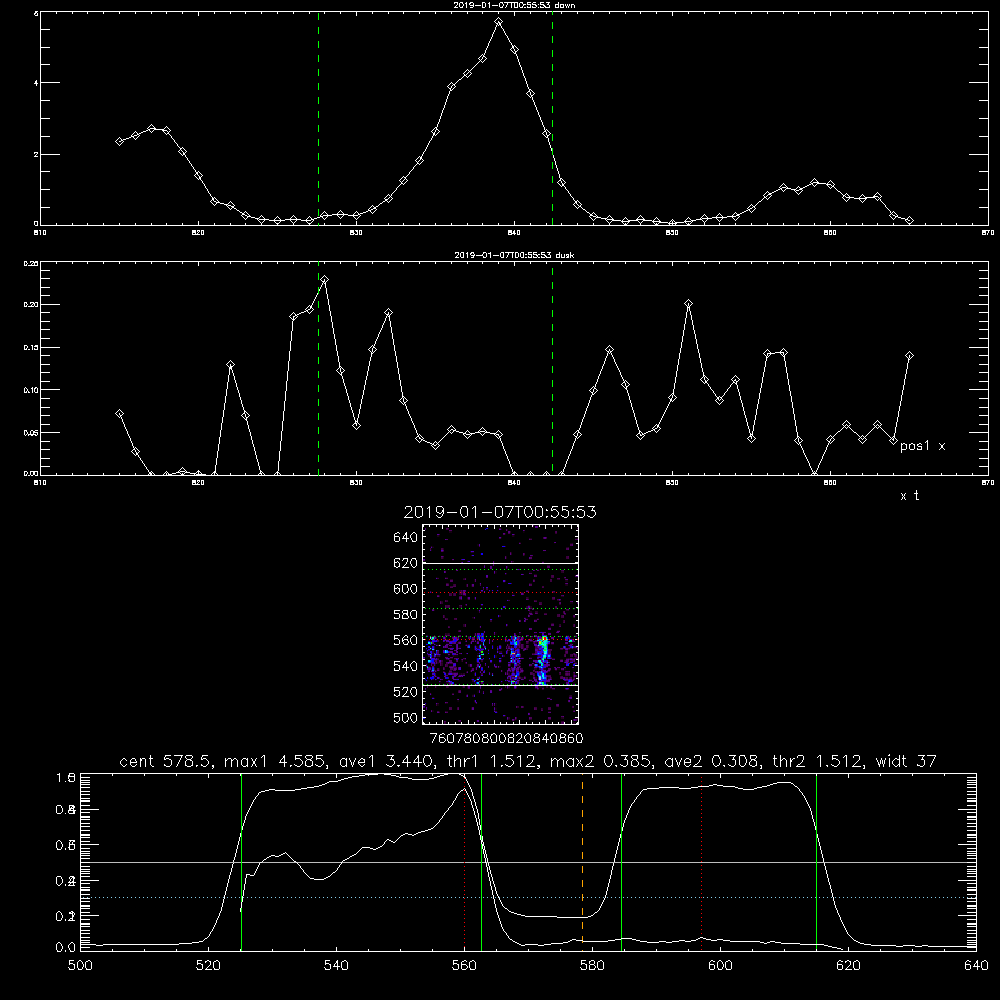Image resolution: width=1000 pixels, height=1000 pixels.
Task: Click the 580 label on bottom plot x-axis
Action: tap(592, 966)
